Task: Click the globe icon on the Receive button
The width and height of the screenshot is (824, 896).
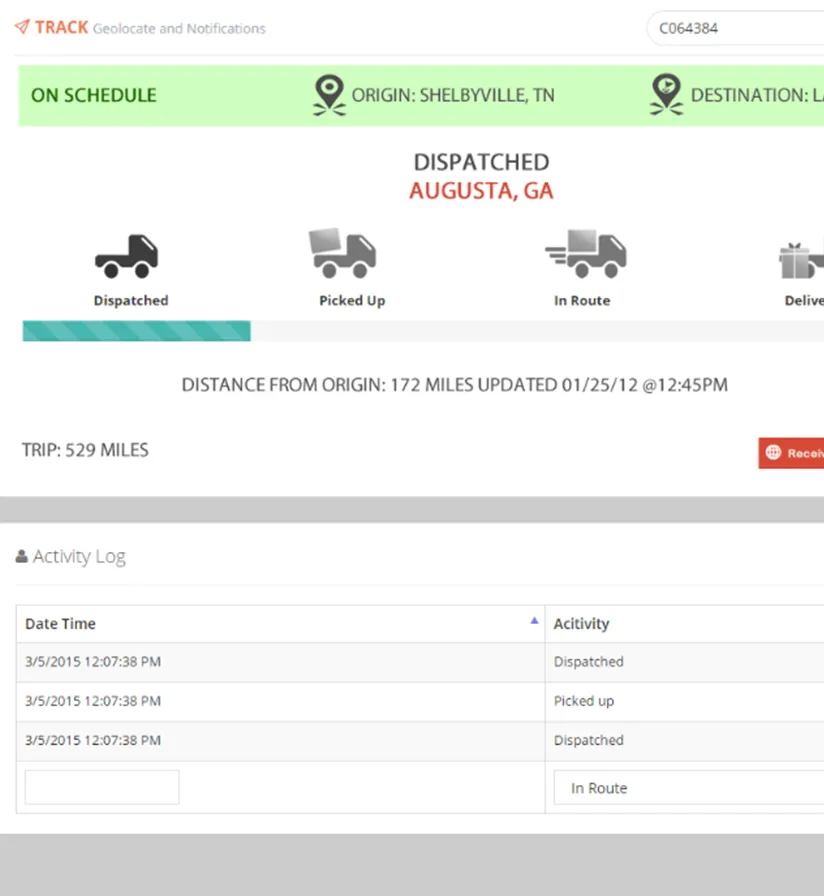Action: pos(775,452)
